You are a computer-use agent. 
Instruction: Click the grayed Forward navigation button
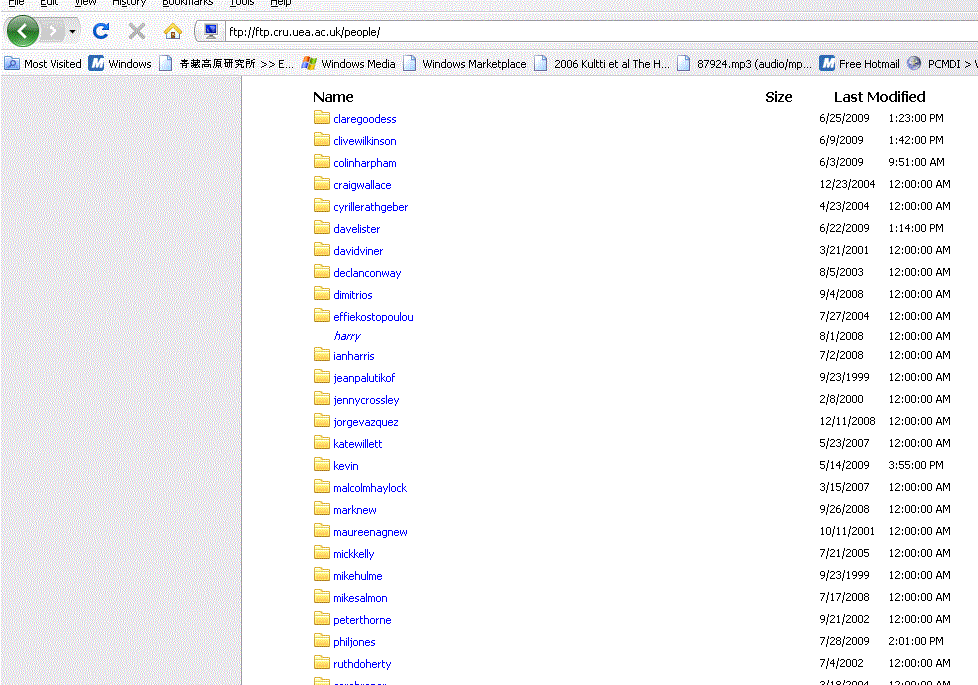(54, 31)
